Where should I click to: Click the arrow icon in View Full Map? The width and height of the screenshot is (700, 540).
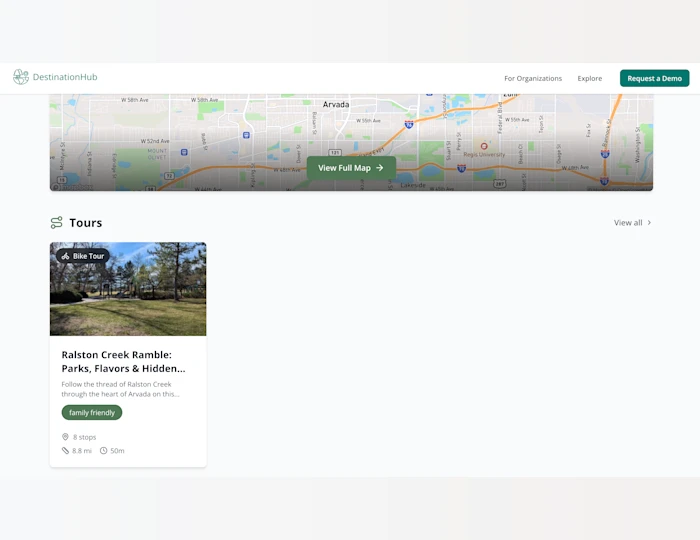(x=380, y=168)
